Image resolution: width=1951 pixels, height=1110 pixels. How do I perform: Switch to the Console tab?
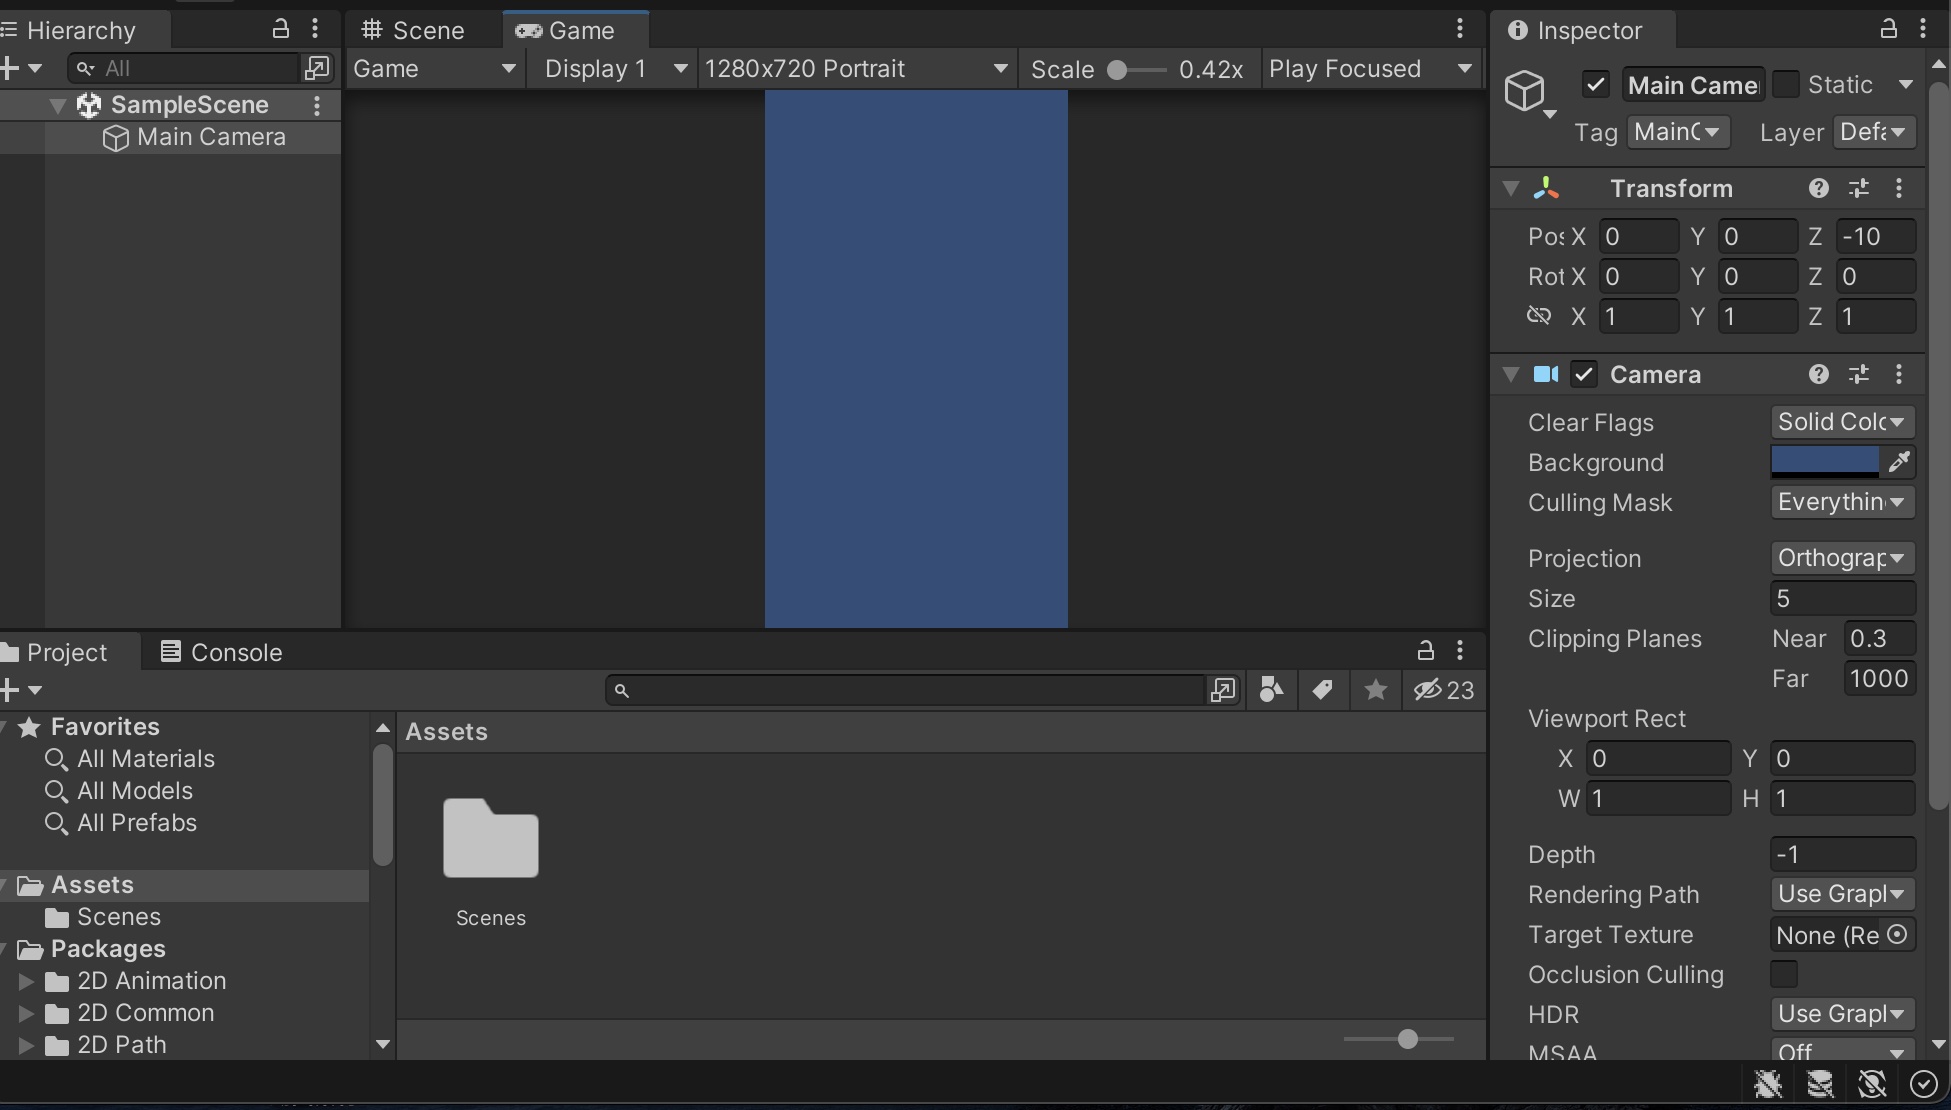222,652
